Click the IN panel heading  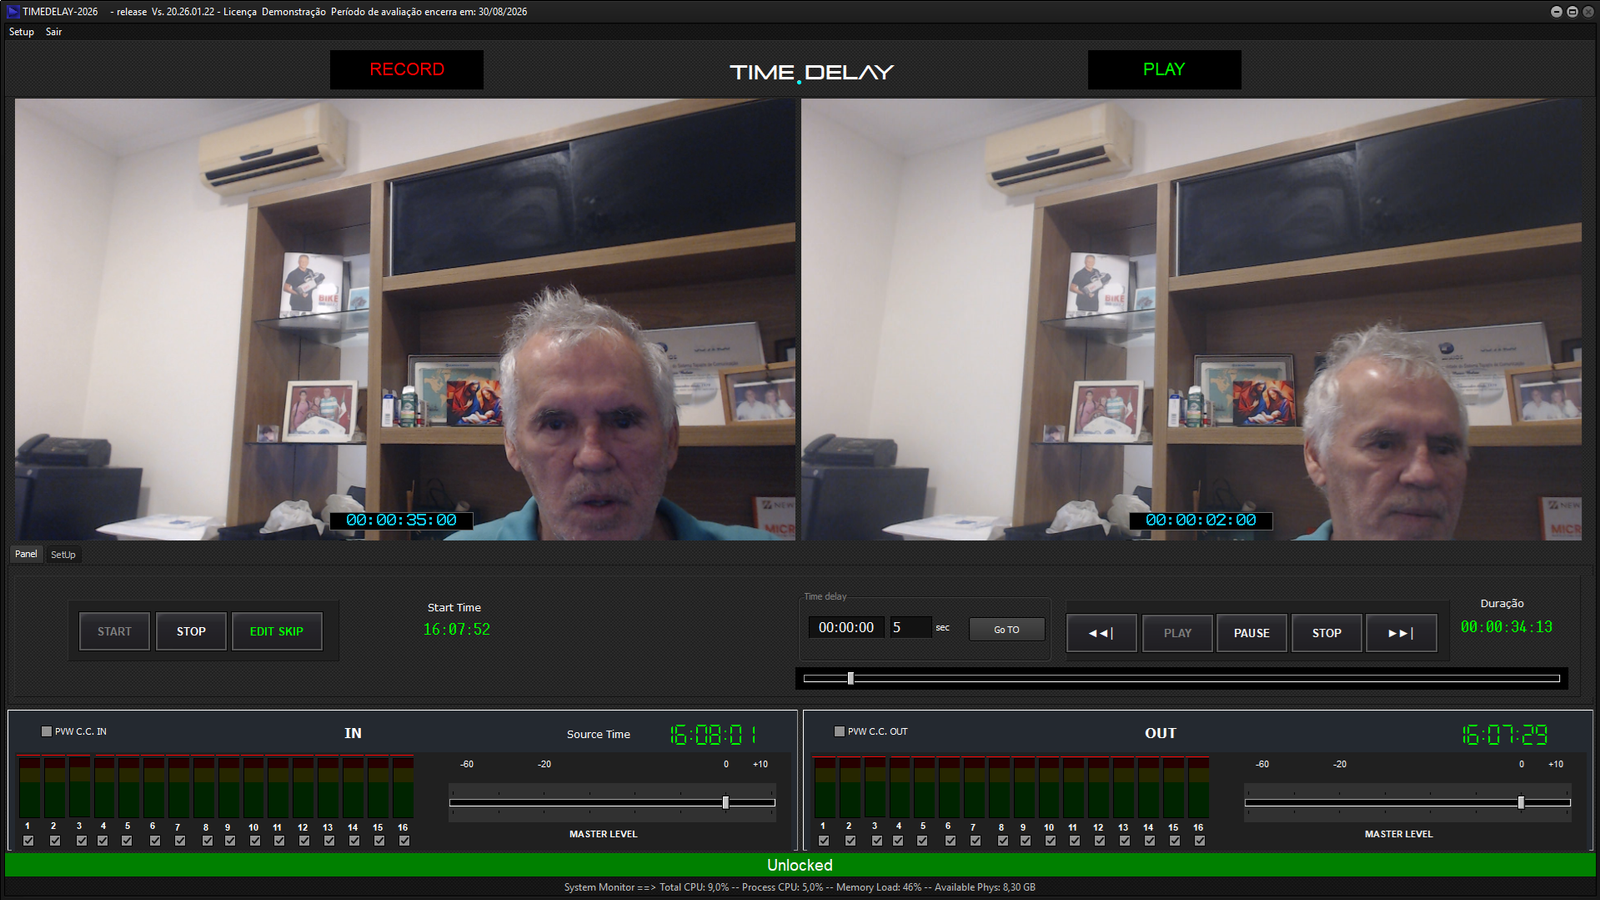click(x=353, y=733)
